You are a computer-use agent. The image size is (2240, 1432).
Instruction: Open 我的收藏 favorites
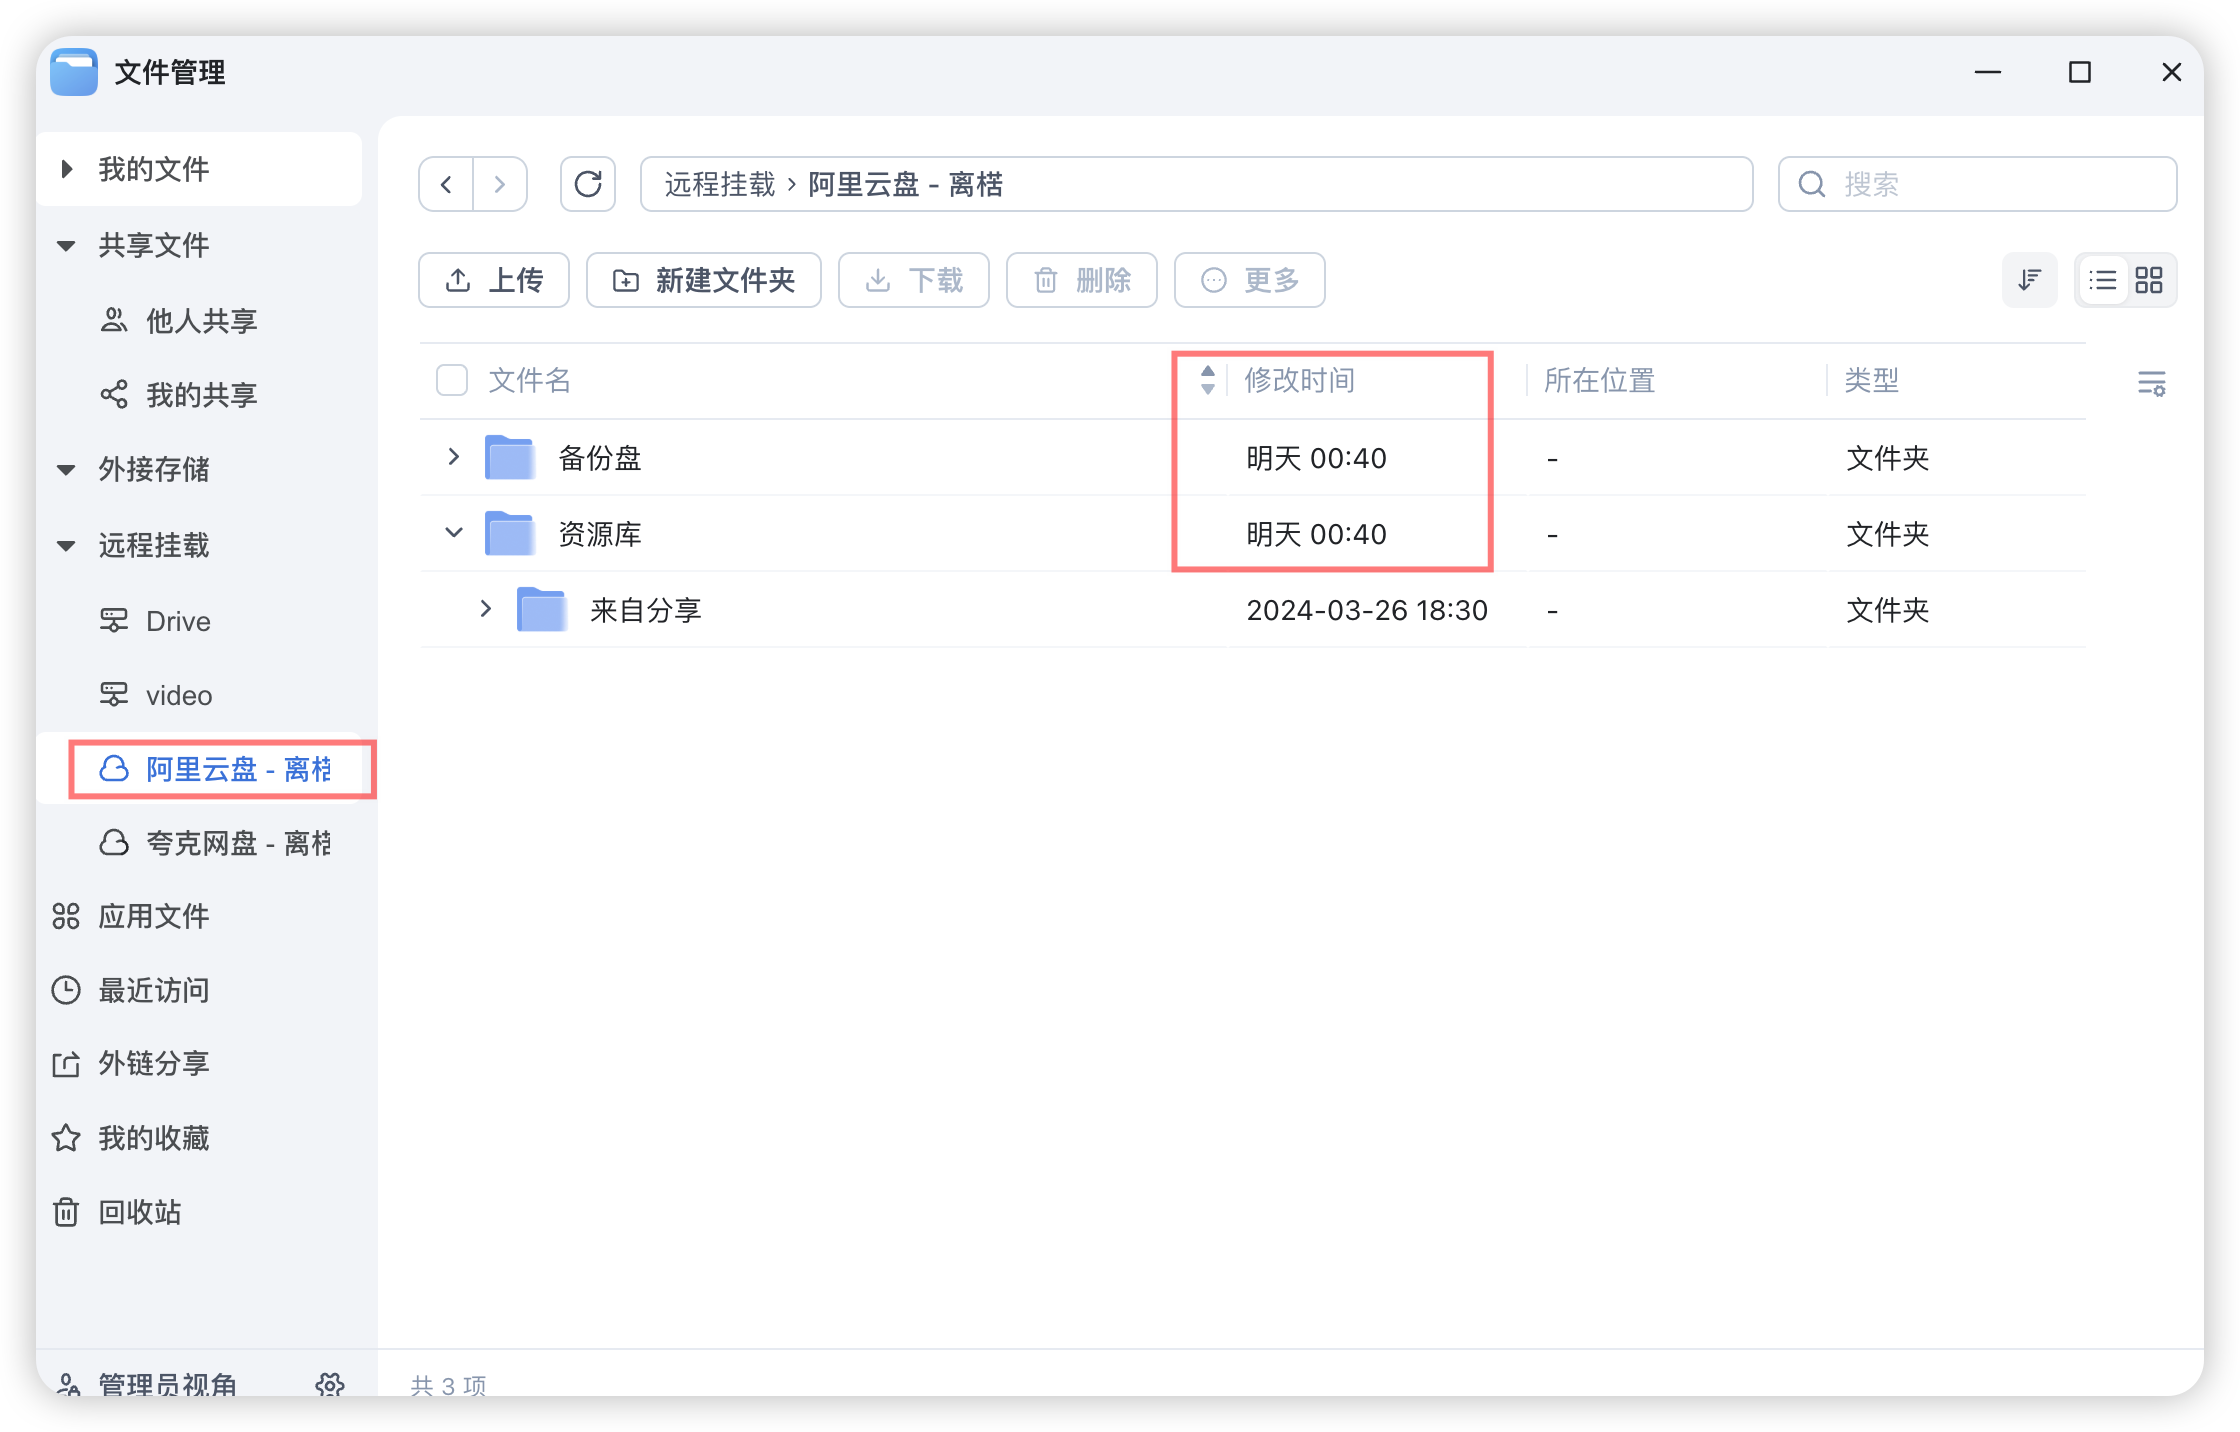(x=153, y=1138)
